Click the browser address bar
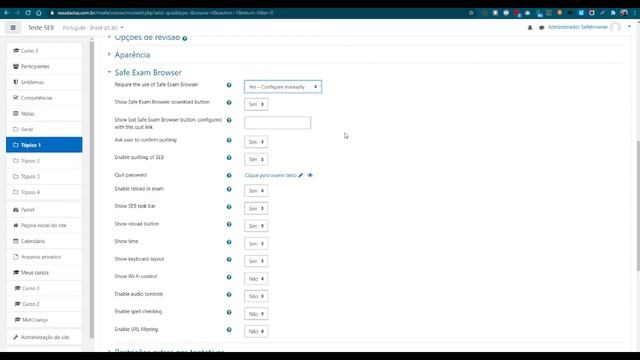 (x=257, y=13)
